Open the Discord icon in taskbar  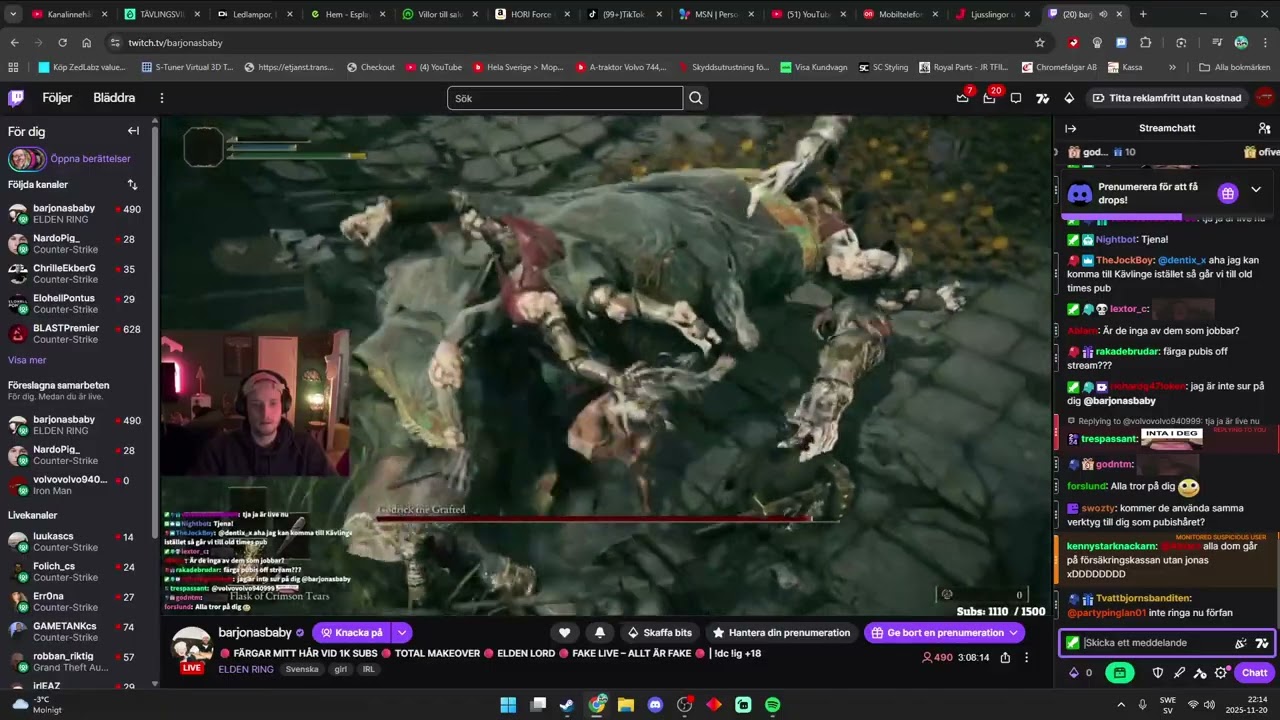[x=655, y=705]
